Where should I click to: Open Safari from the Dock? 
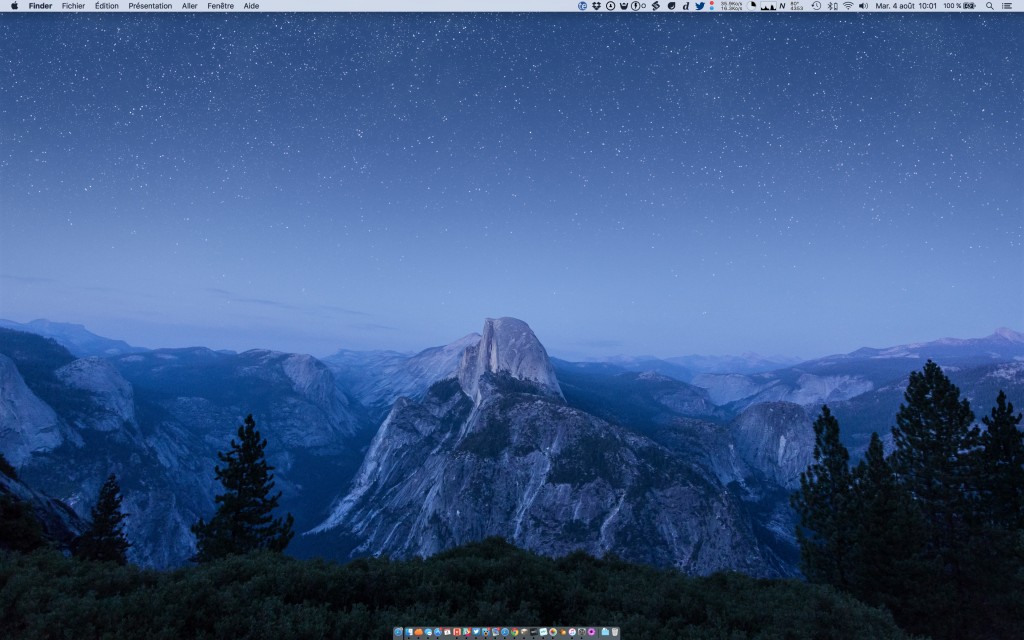pos(505,632)
